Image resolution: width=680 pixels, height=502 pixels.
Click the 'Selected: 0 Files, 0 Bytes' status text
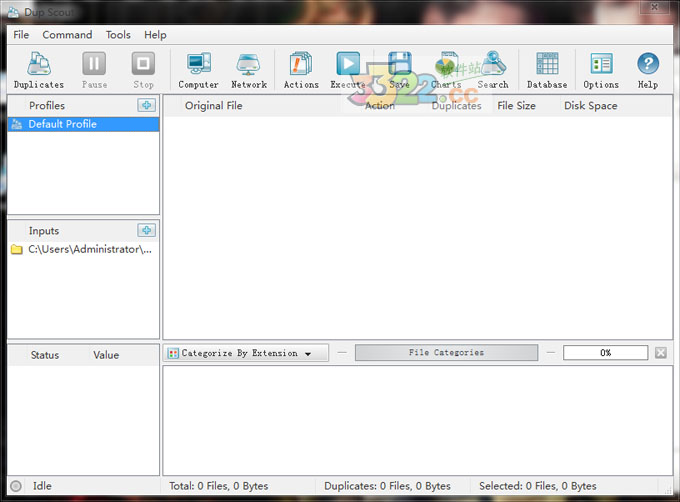point(538,486)
